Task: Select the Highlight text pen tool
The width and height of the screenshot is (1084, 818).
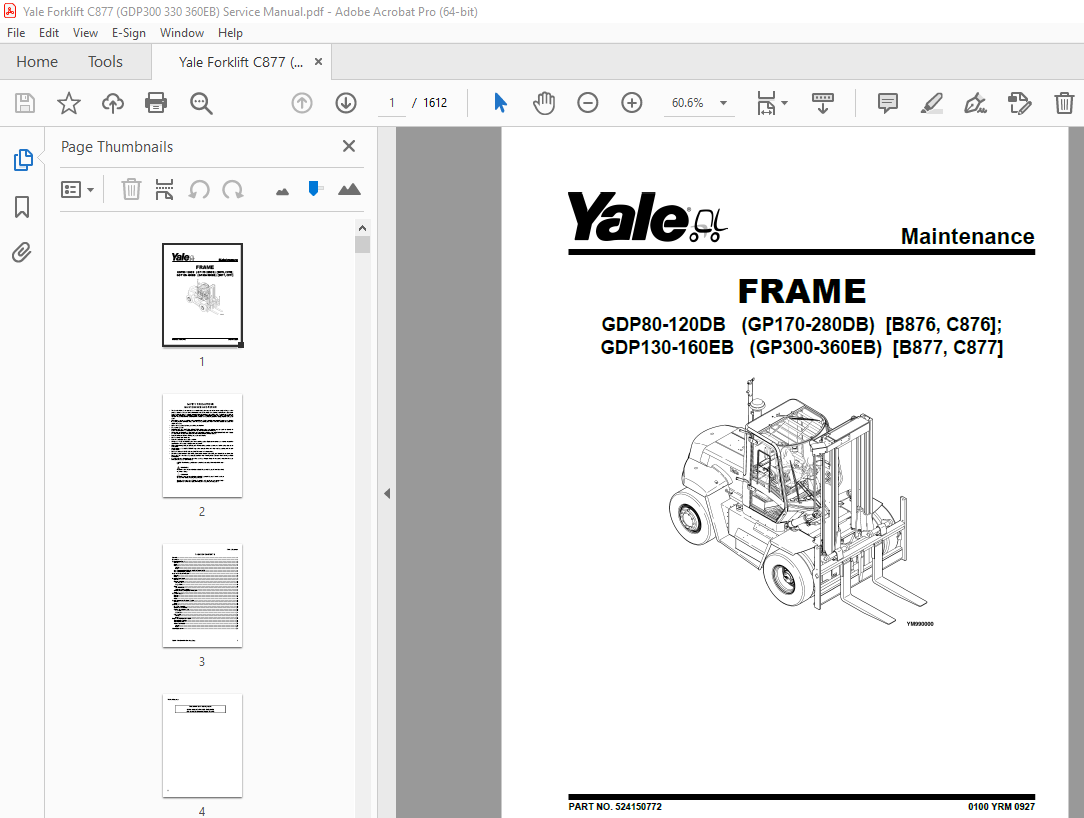Action: pos(932,103)
